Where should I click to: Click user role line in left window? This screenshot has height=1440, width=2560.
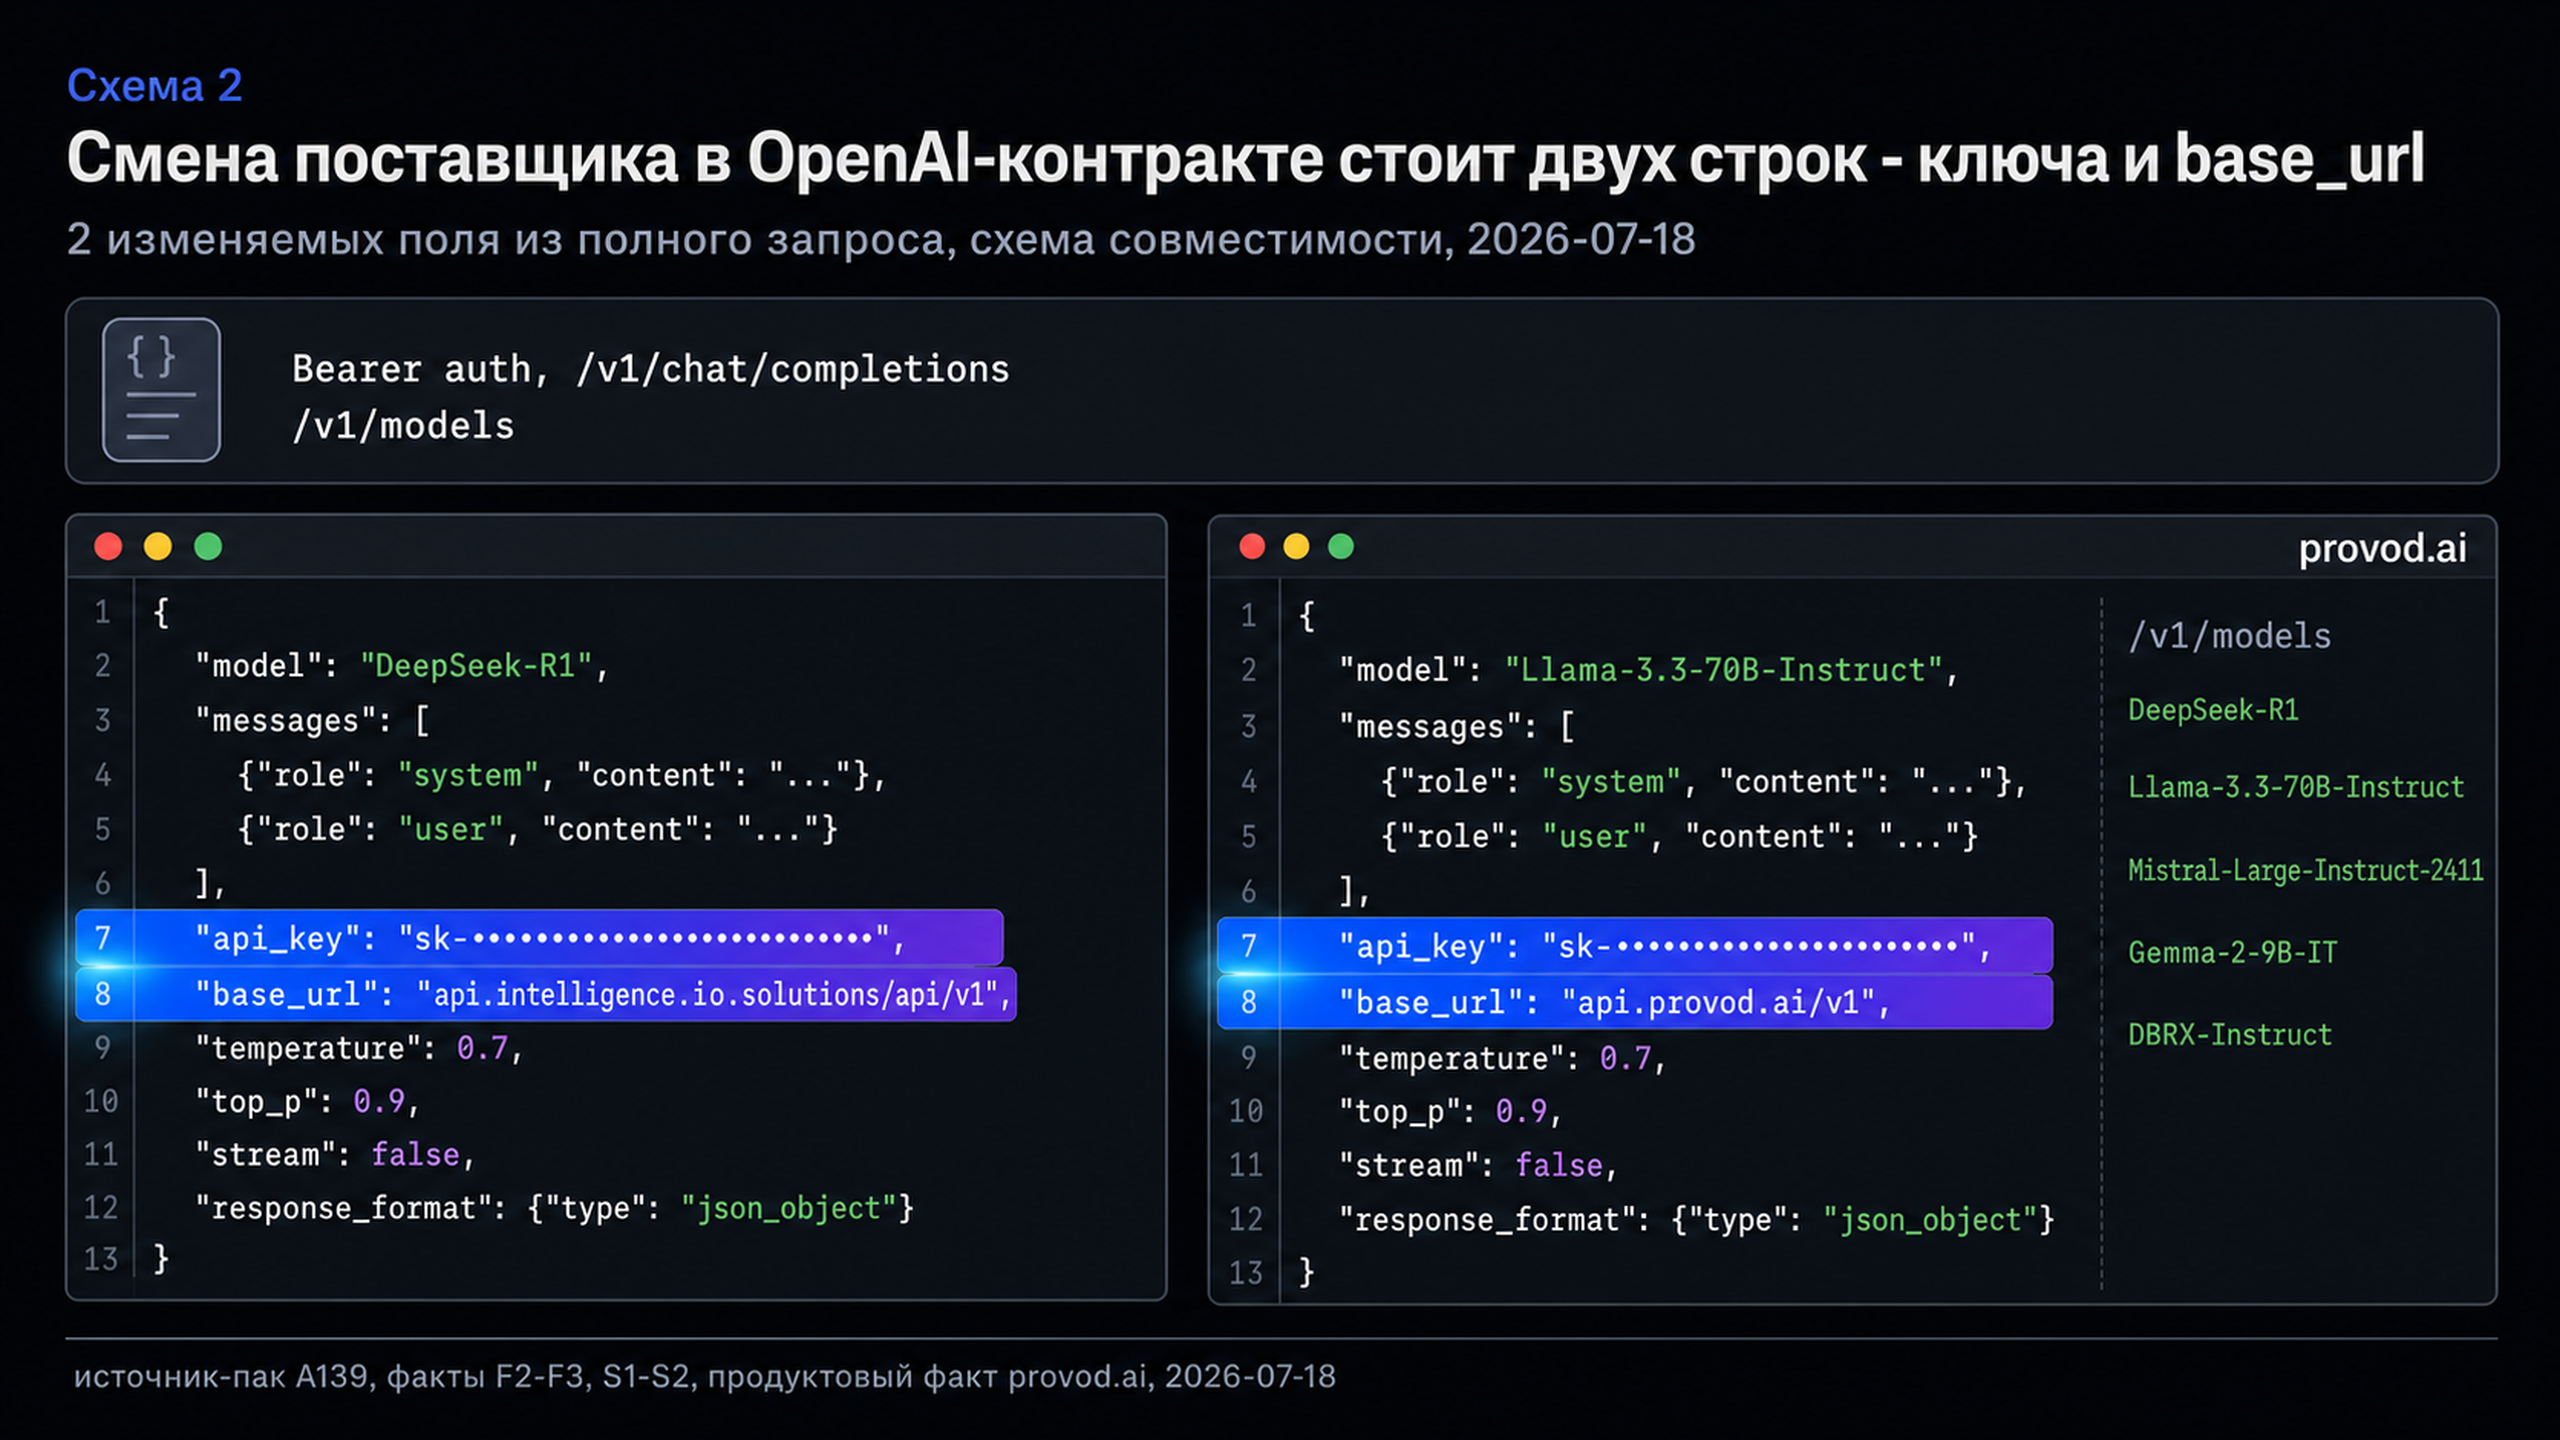[538, 830]
